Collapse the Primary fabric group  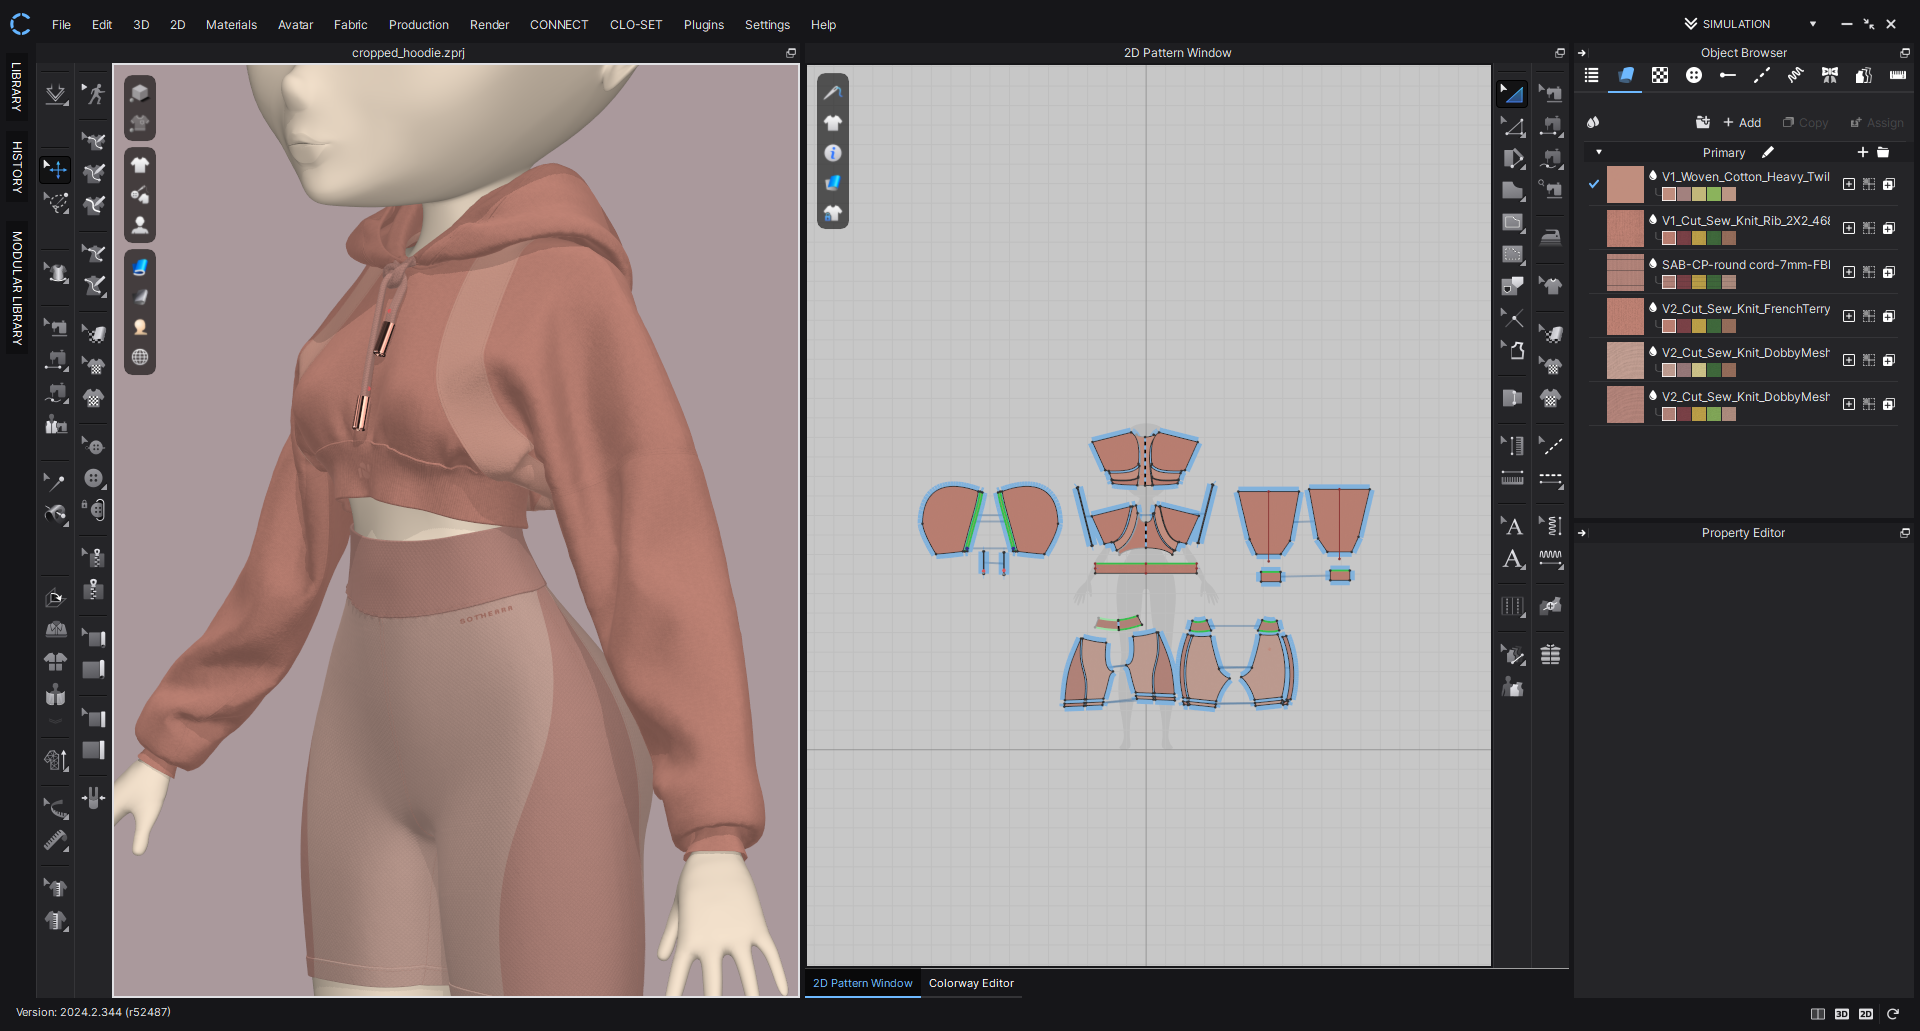1599,153
